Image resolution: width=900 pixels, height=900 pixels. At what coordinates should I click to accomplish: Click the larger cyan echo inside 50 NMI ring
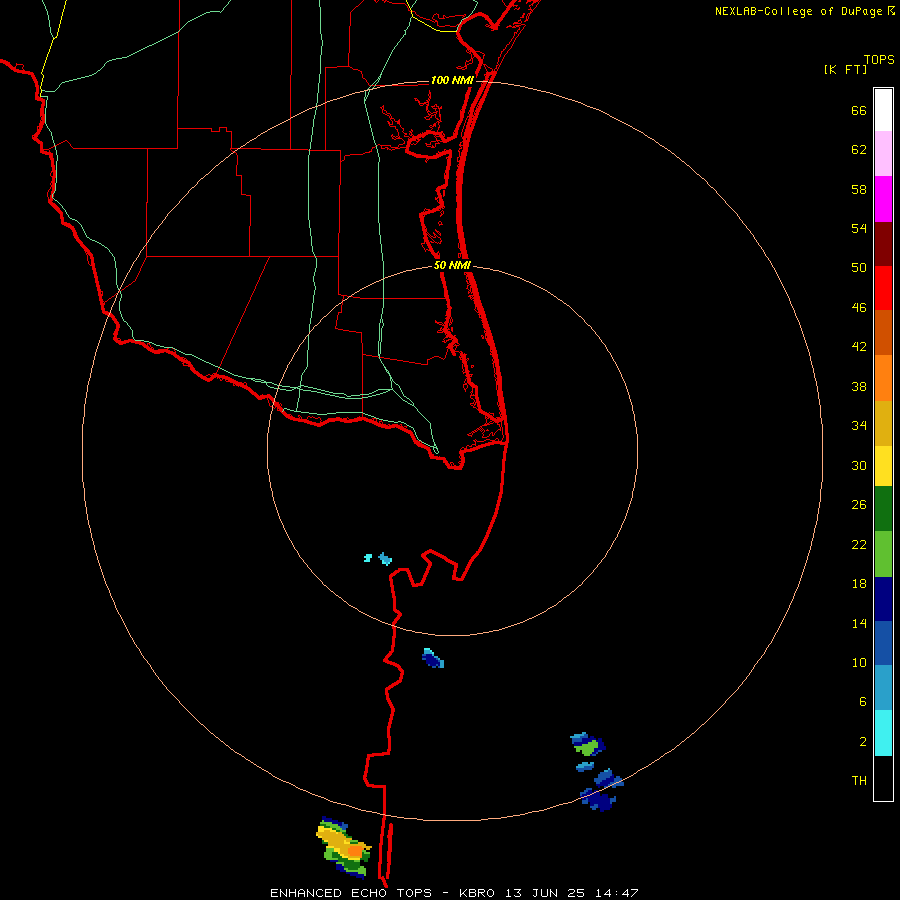[385, 558]
